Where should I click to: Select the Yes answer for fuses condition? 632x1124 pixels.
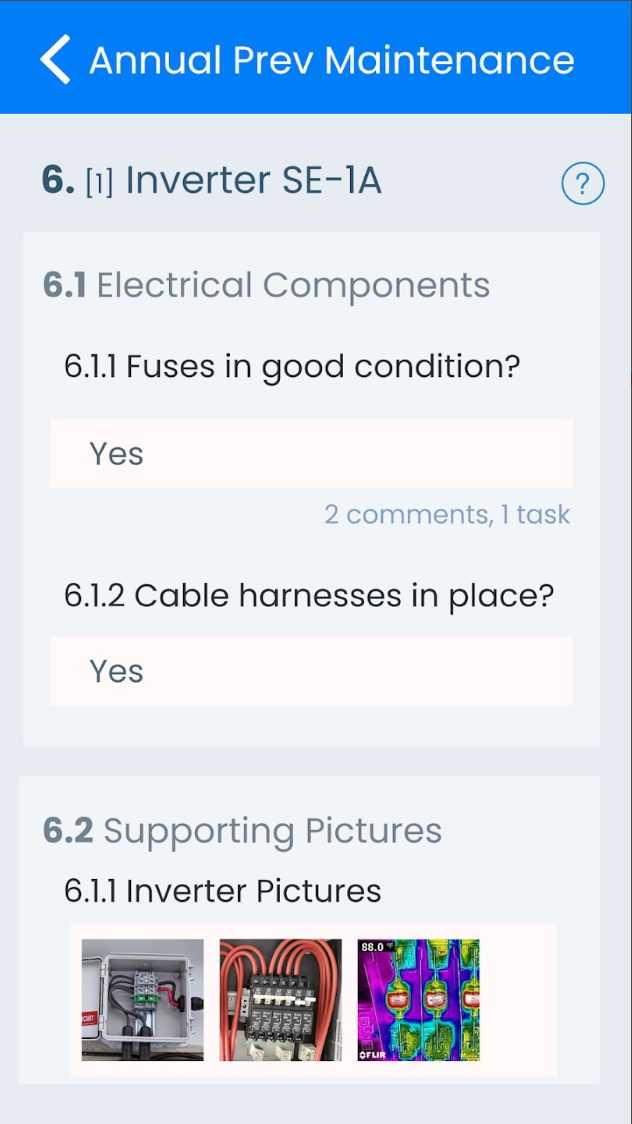tap(311, 454)
